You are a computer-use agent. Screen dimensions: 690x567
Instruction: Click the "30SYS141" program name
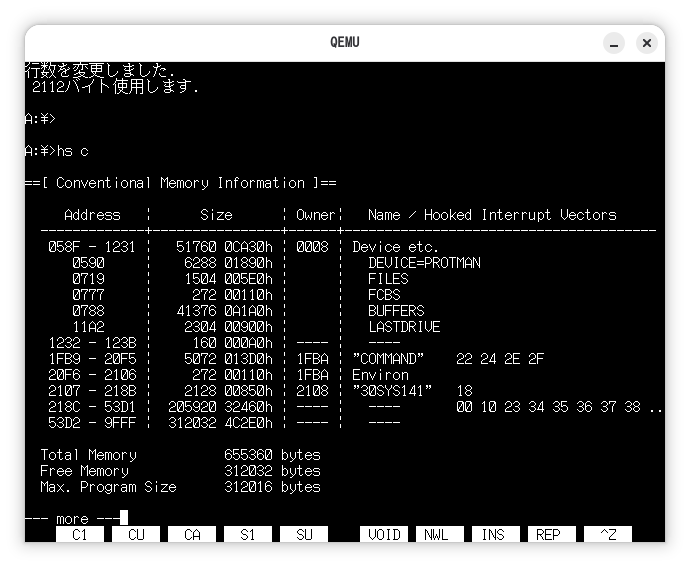pos(392,390)
